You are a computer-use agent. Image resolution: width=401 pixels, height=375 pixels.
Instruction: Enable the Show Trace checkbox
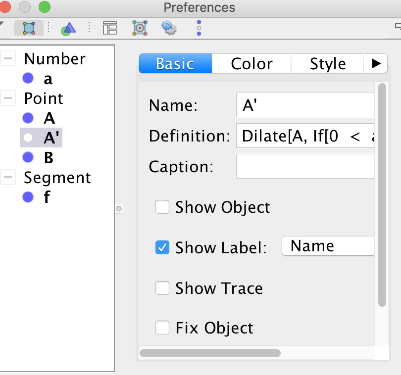[162, 288]
